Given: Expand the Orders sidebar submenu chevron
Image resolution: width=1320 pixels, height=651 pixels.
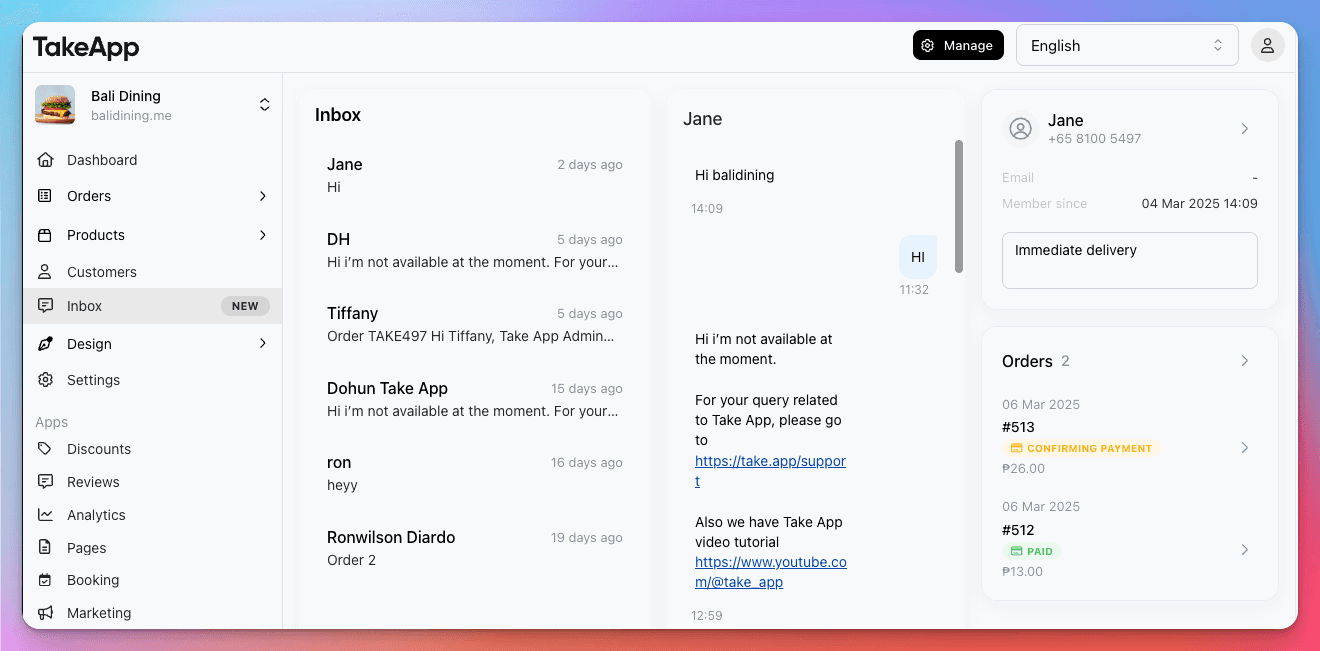Looking at the screenshot, I should [x=263, y=196].
